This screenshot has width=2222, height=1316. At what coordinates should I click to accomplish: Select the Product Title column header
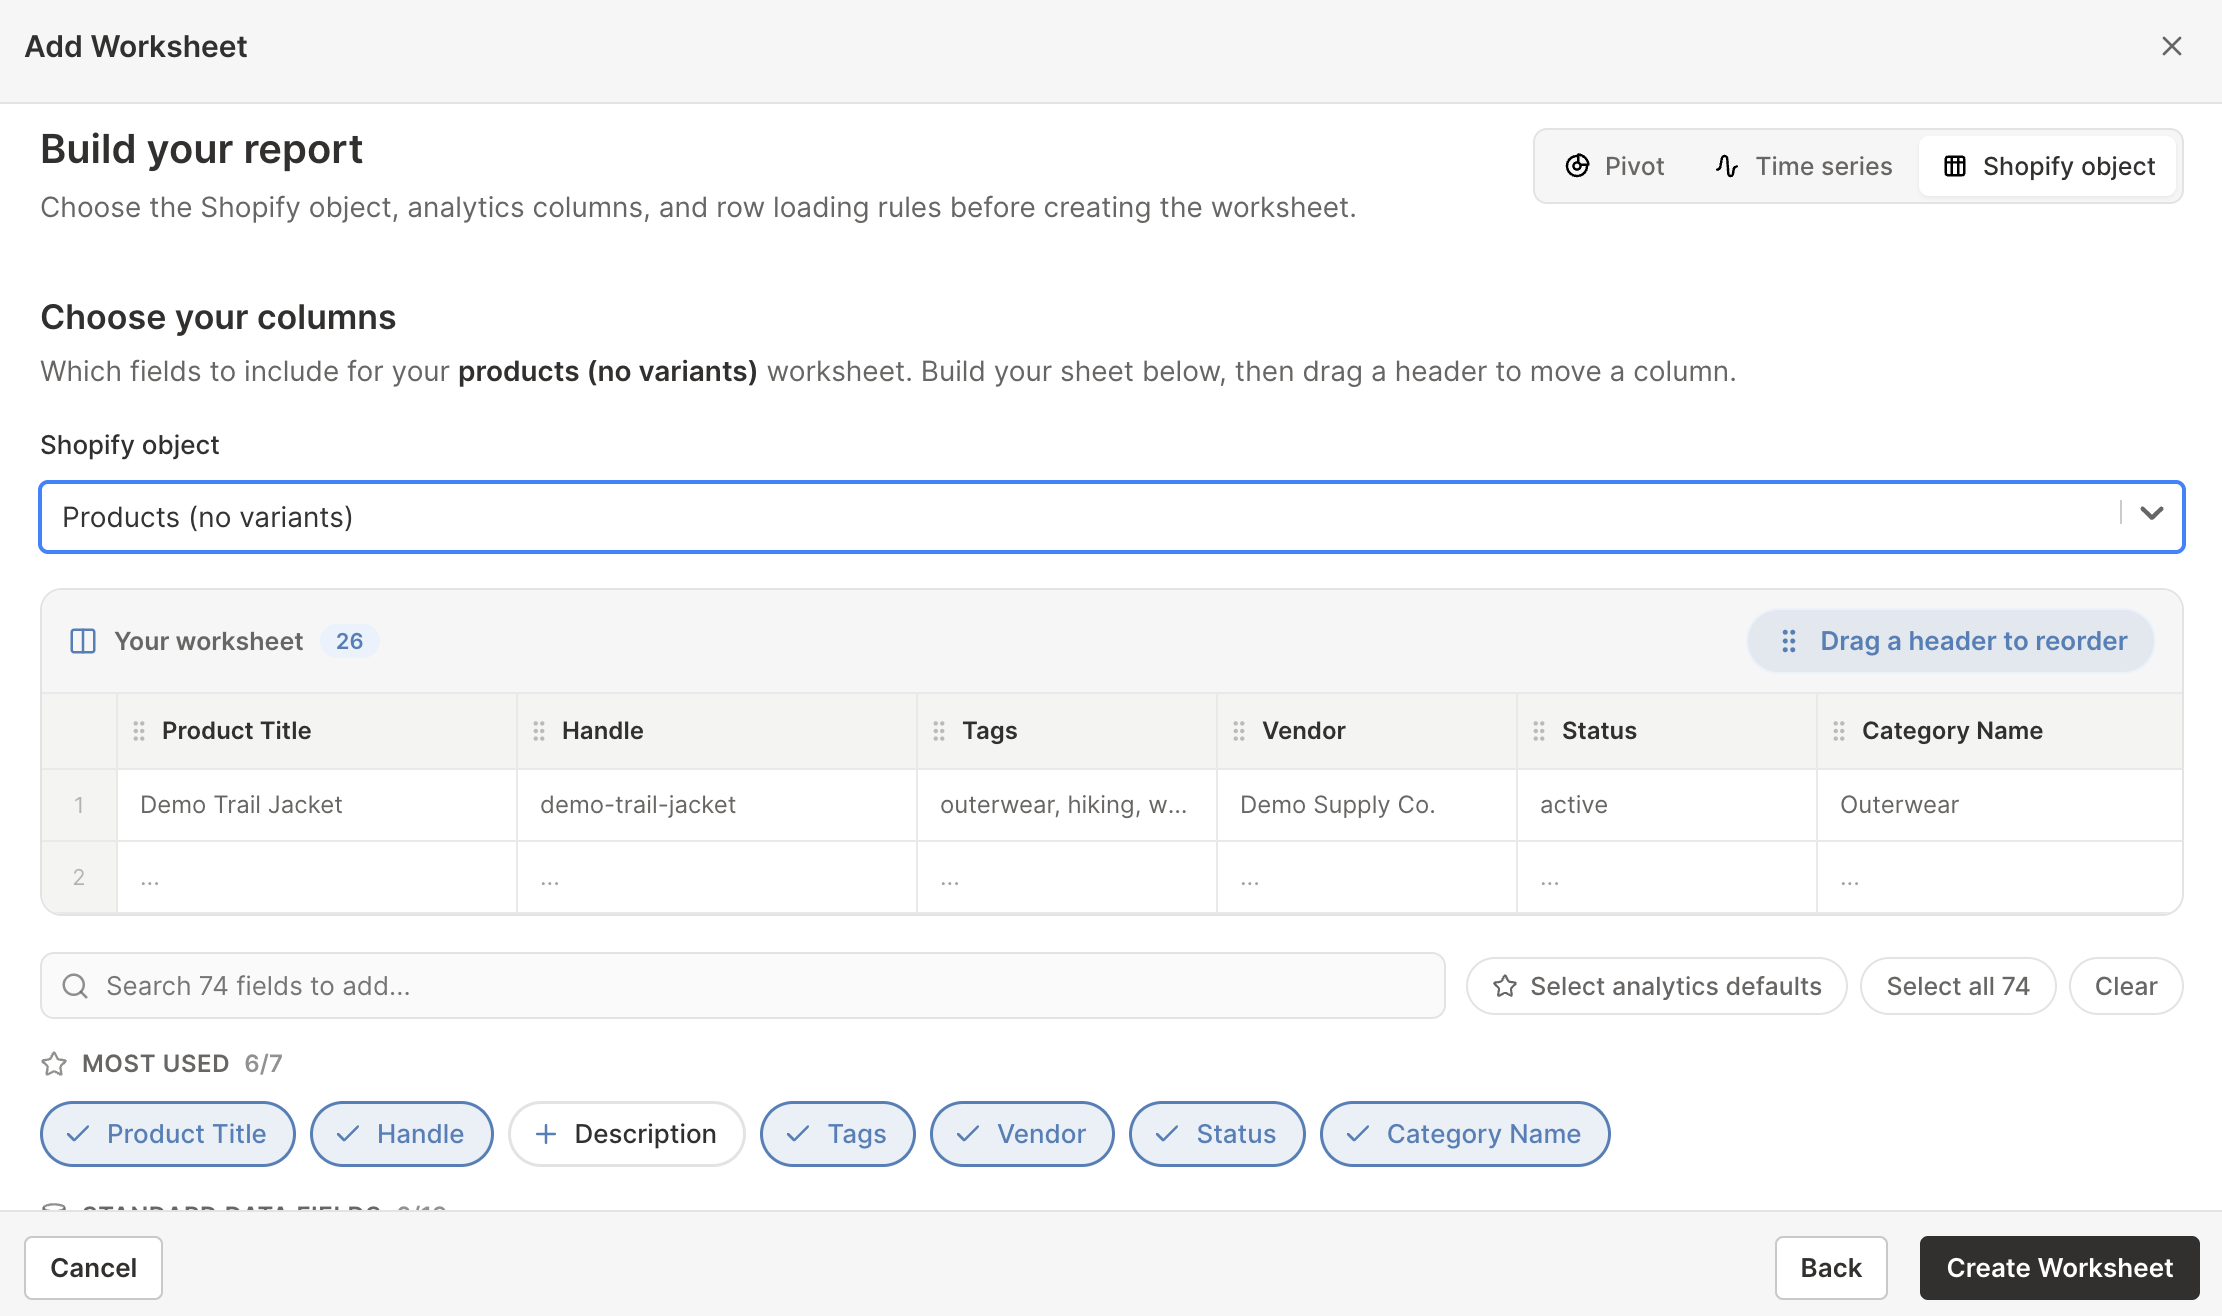317,731
